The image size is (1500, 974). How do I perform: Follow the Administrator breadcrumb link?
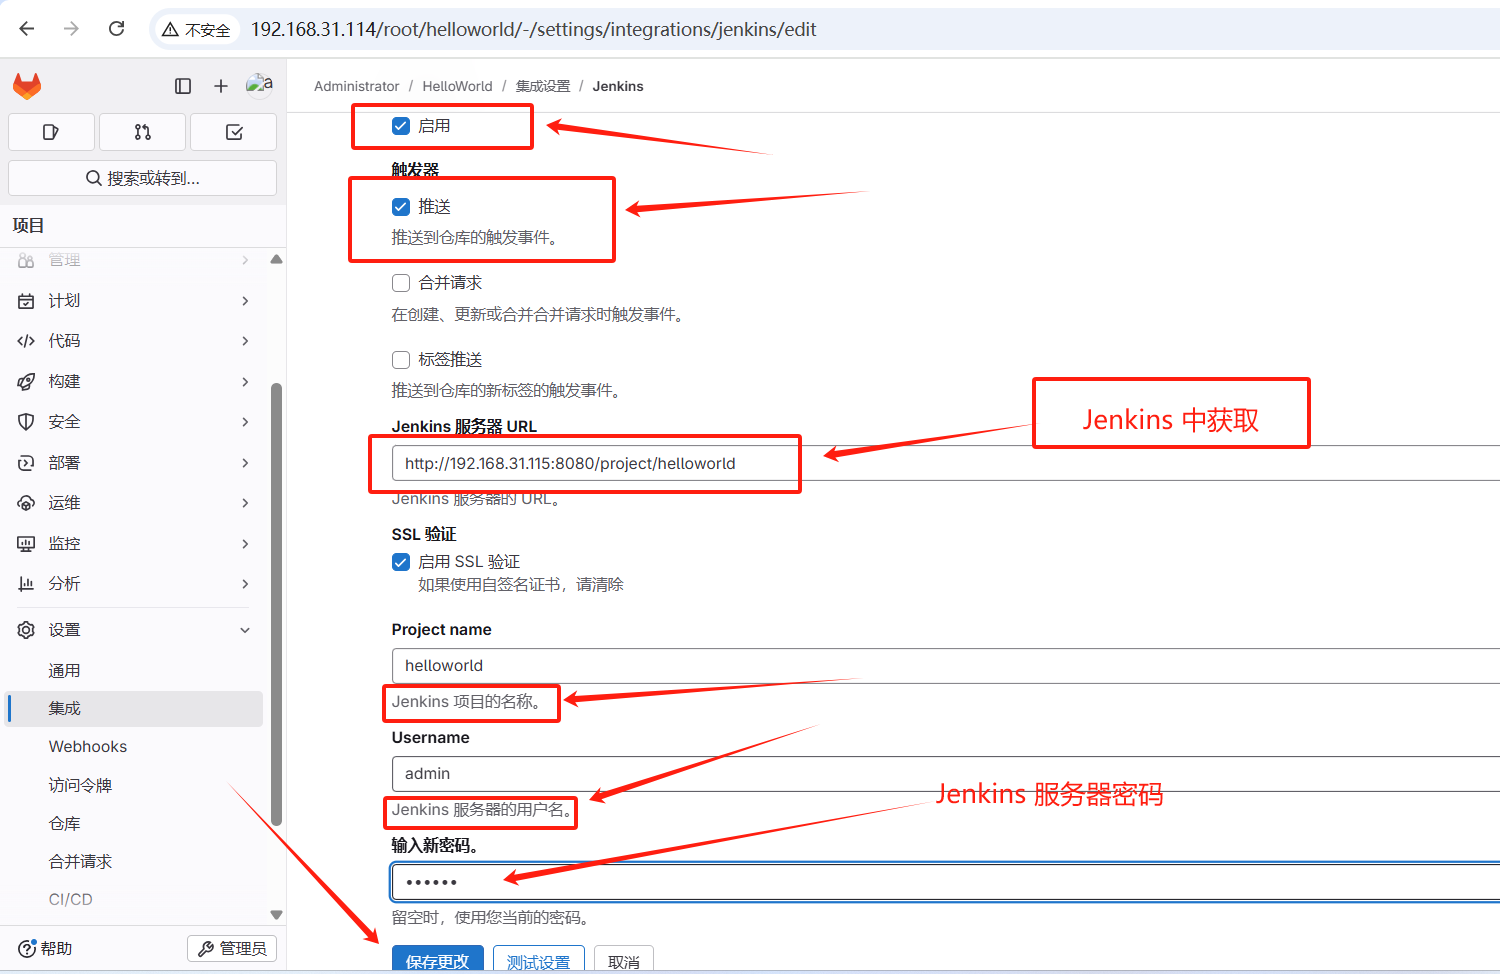point(356,86)
